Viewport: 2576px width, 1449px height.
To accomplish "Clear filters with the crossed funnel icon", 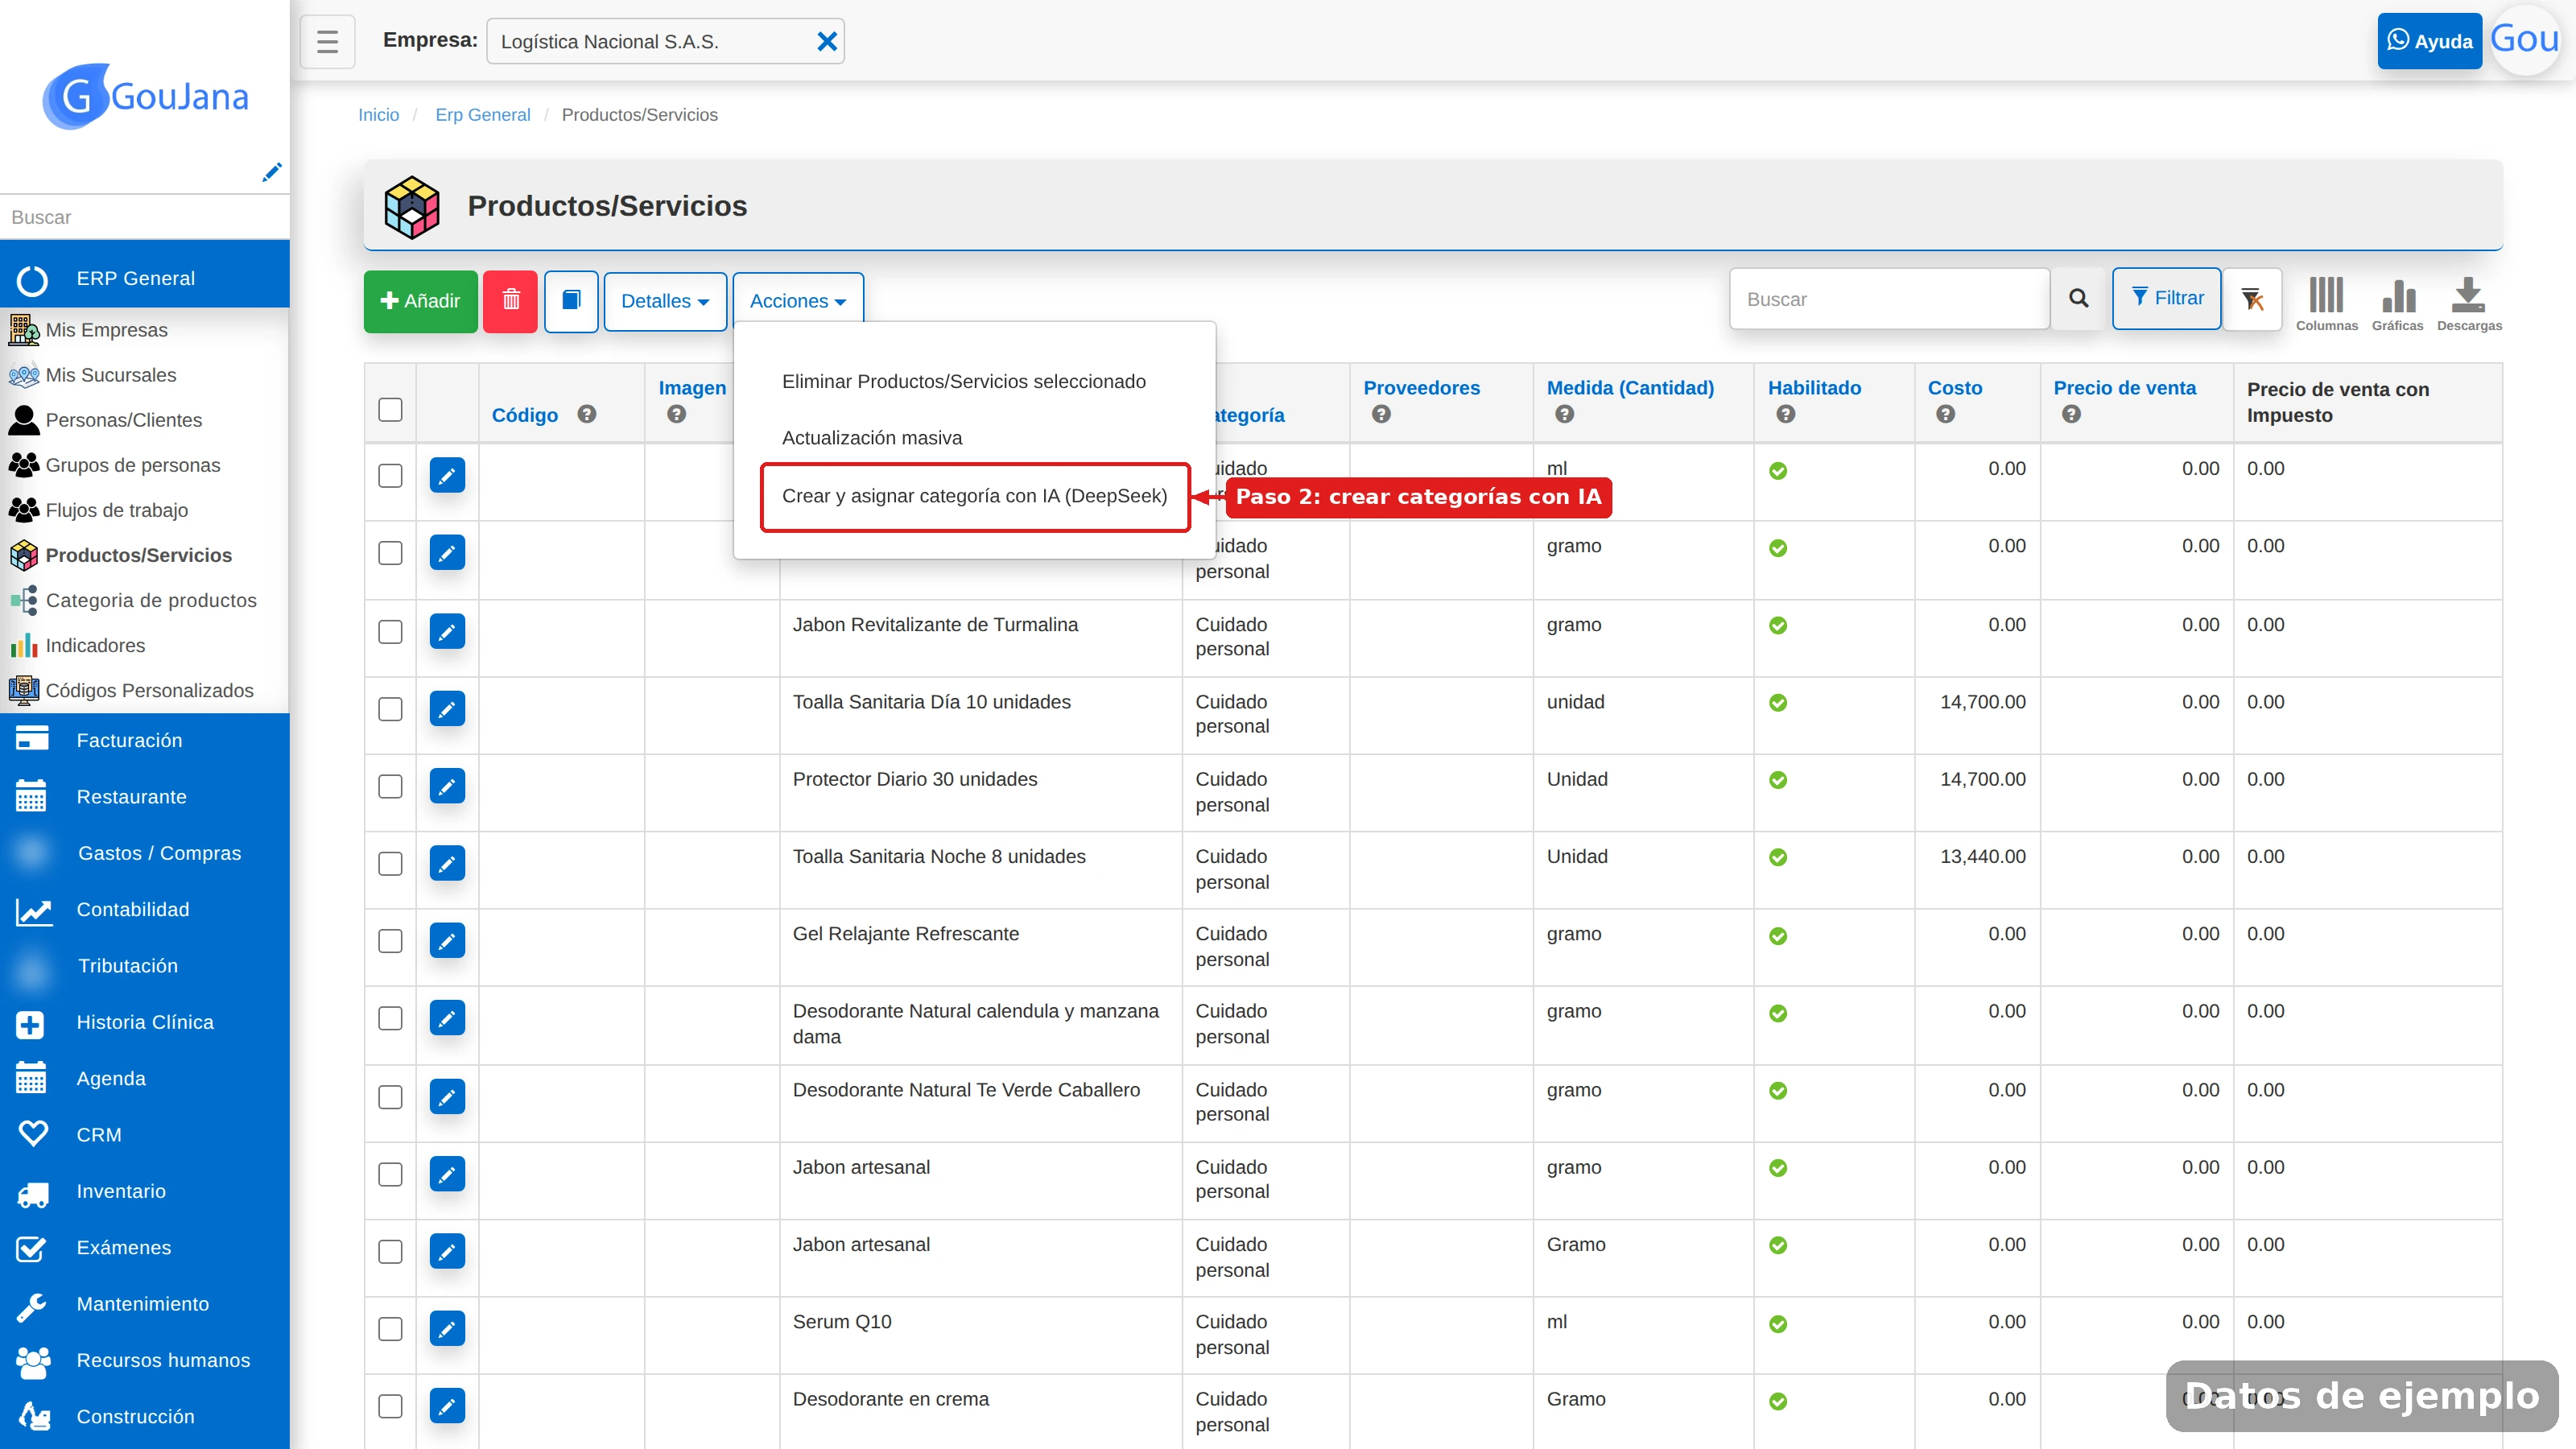I will click(2252, 298).
